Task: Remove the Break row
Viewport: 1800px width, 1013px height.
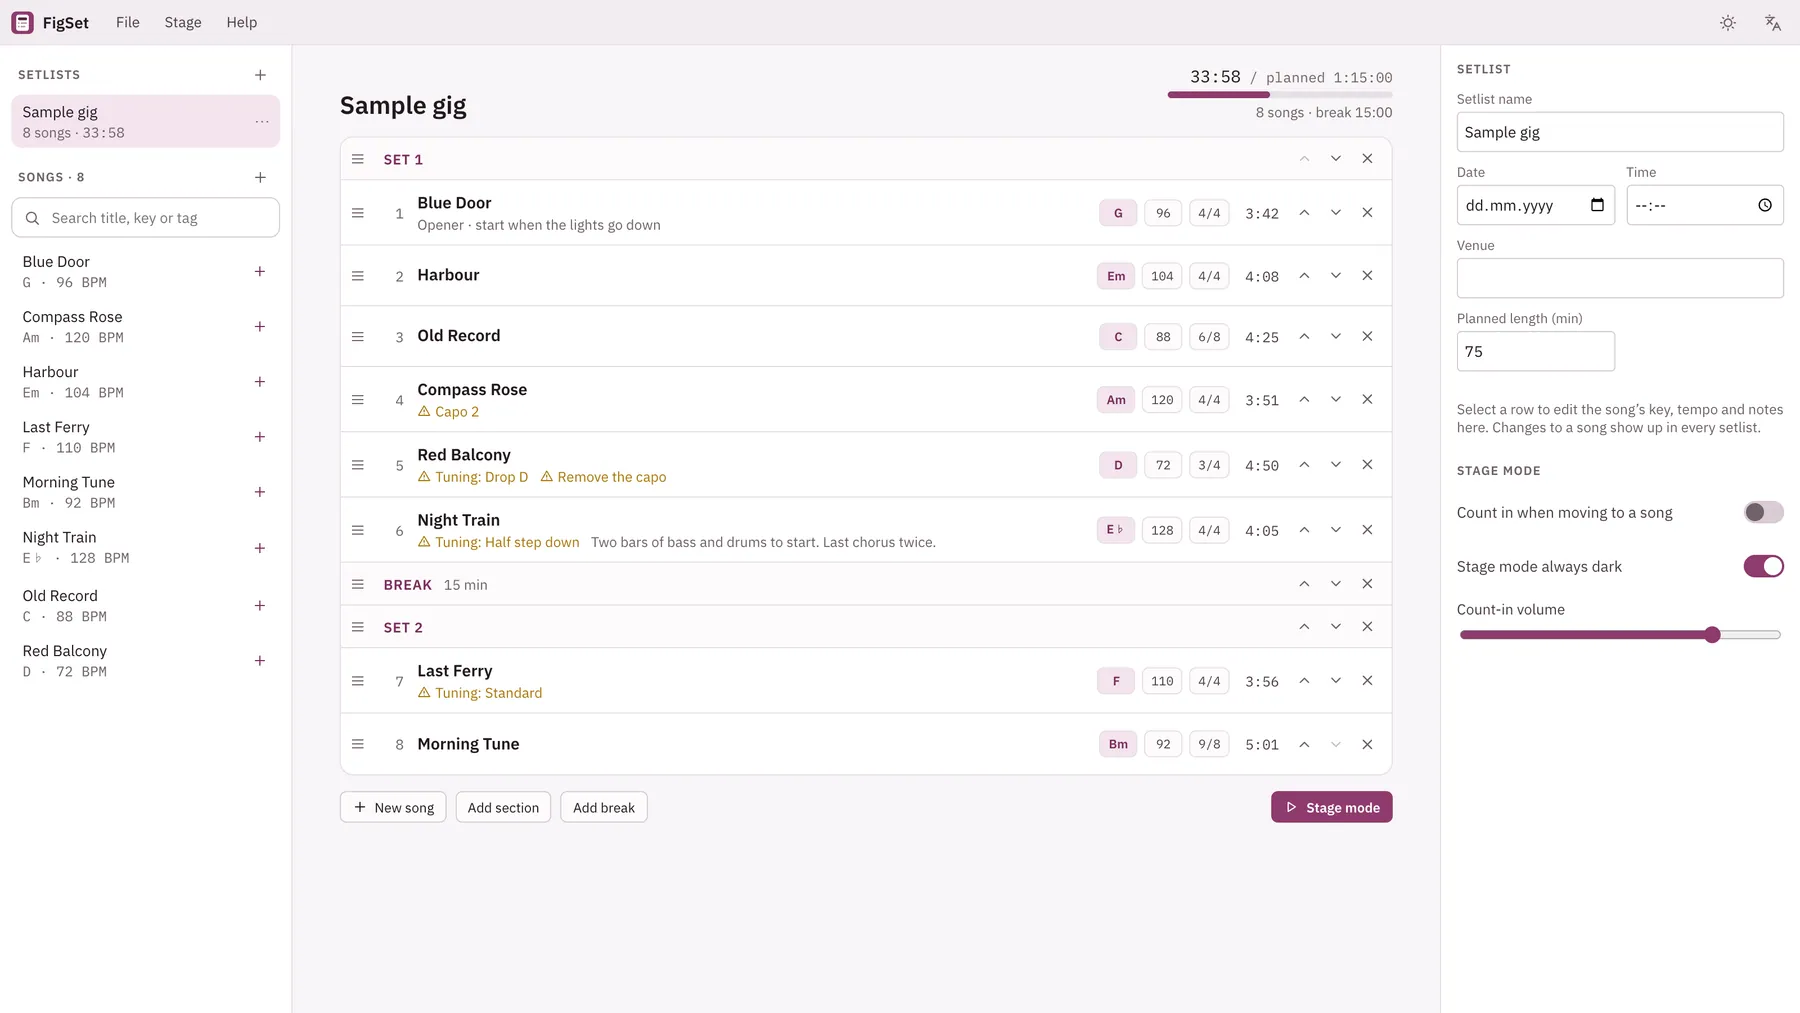Action: click(1367, 584)
